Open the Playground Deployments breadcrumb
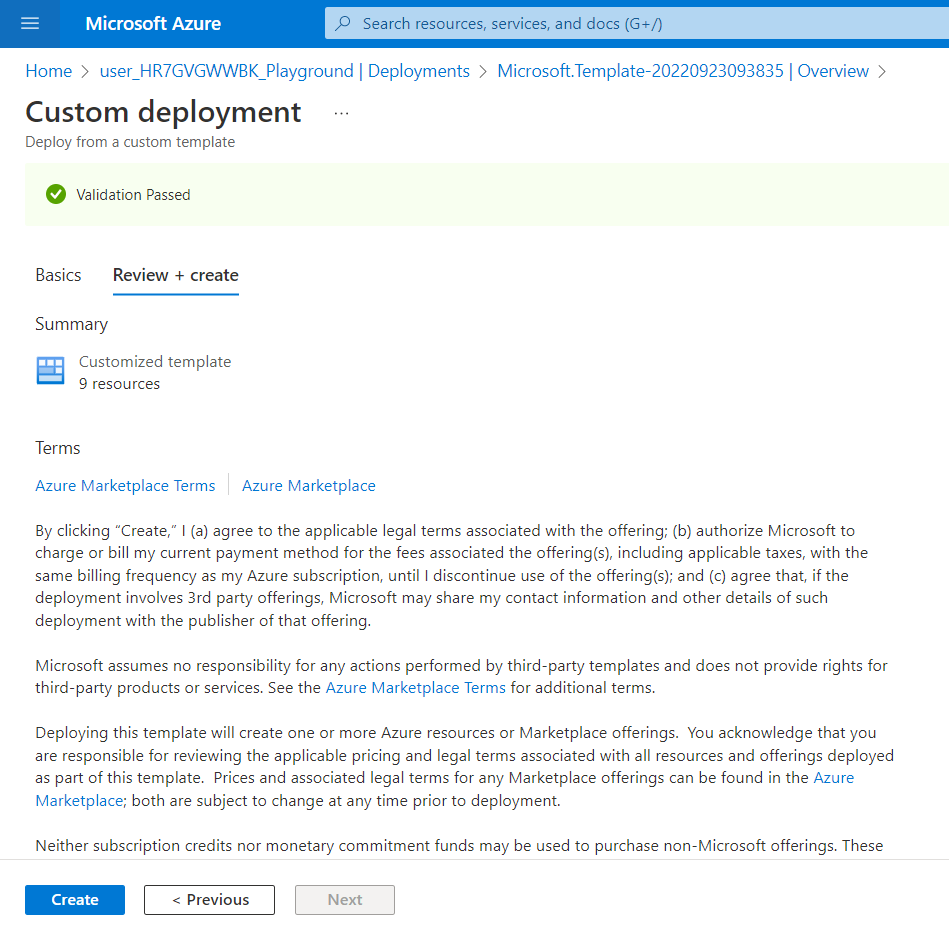The image size is (949, 937). (x=285, y=71)
